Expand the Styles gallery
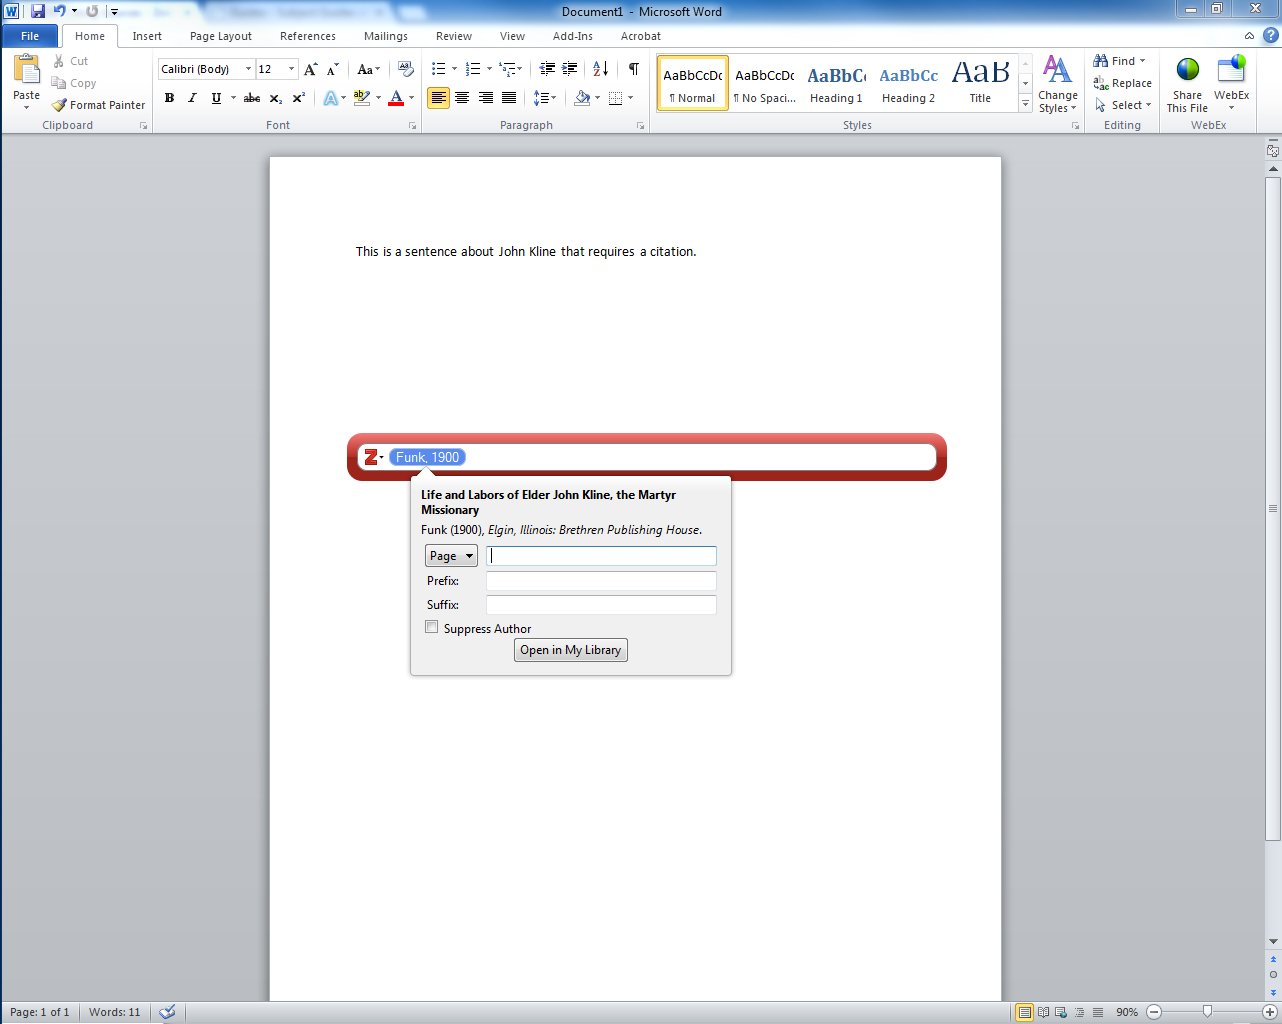The width and height of the screenshot is (1282, 1024). coord(1025,104)
